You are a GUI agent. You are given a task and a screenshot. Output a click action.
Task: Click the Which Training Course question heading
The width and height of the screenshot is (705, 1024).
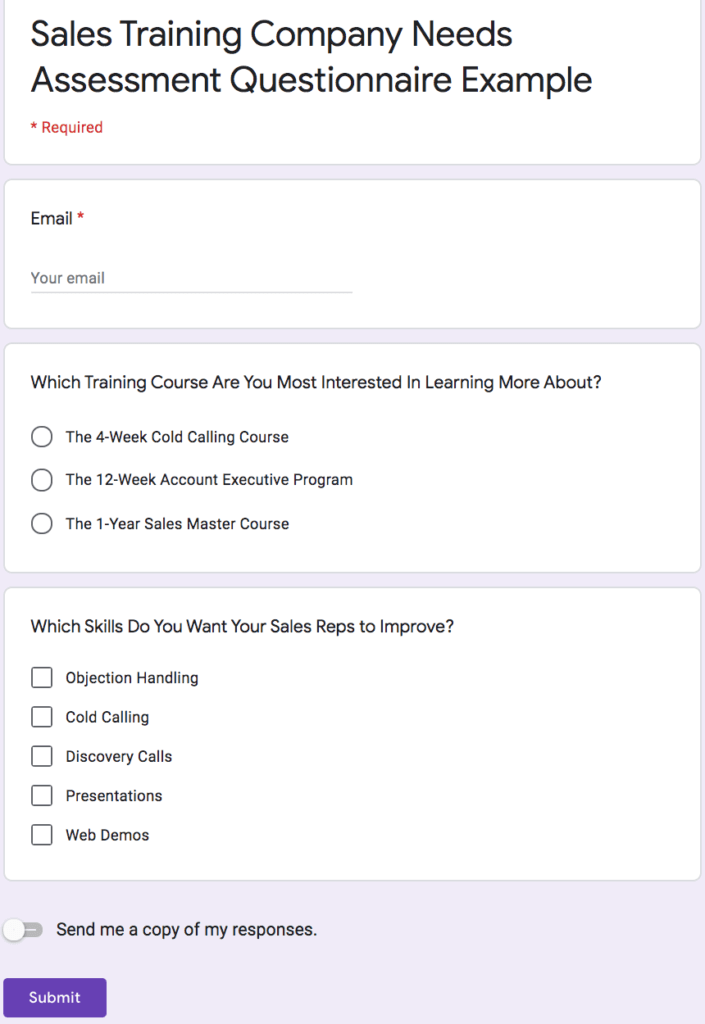pyautogui.click(x=316, y=382)
